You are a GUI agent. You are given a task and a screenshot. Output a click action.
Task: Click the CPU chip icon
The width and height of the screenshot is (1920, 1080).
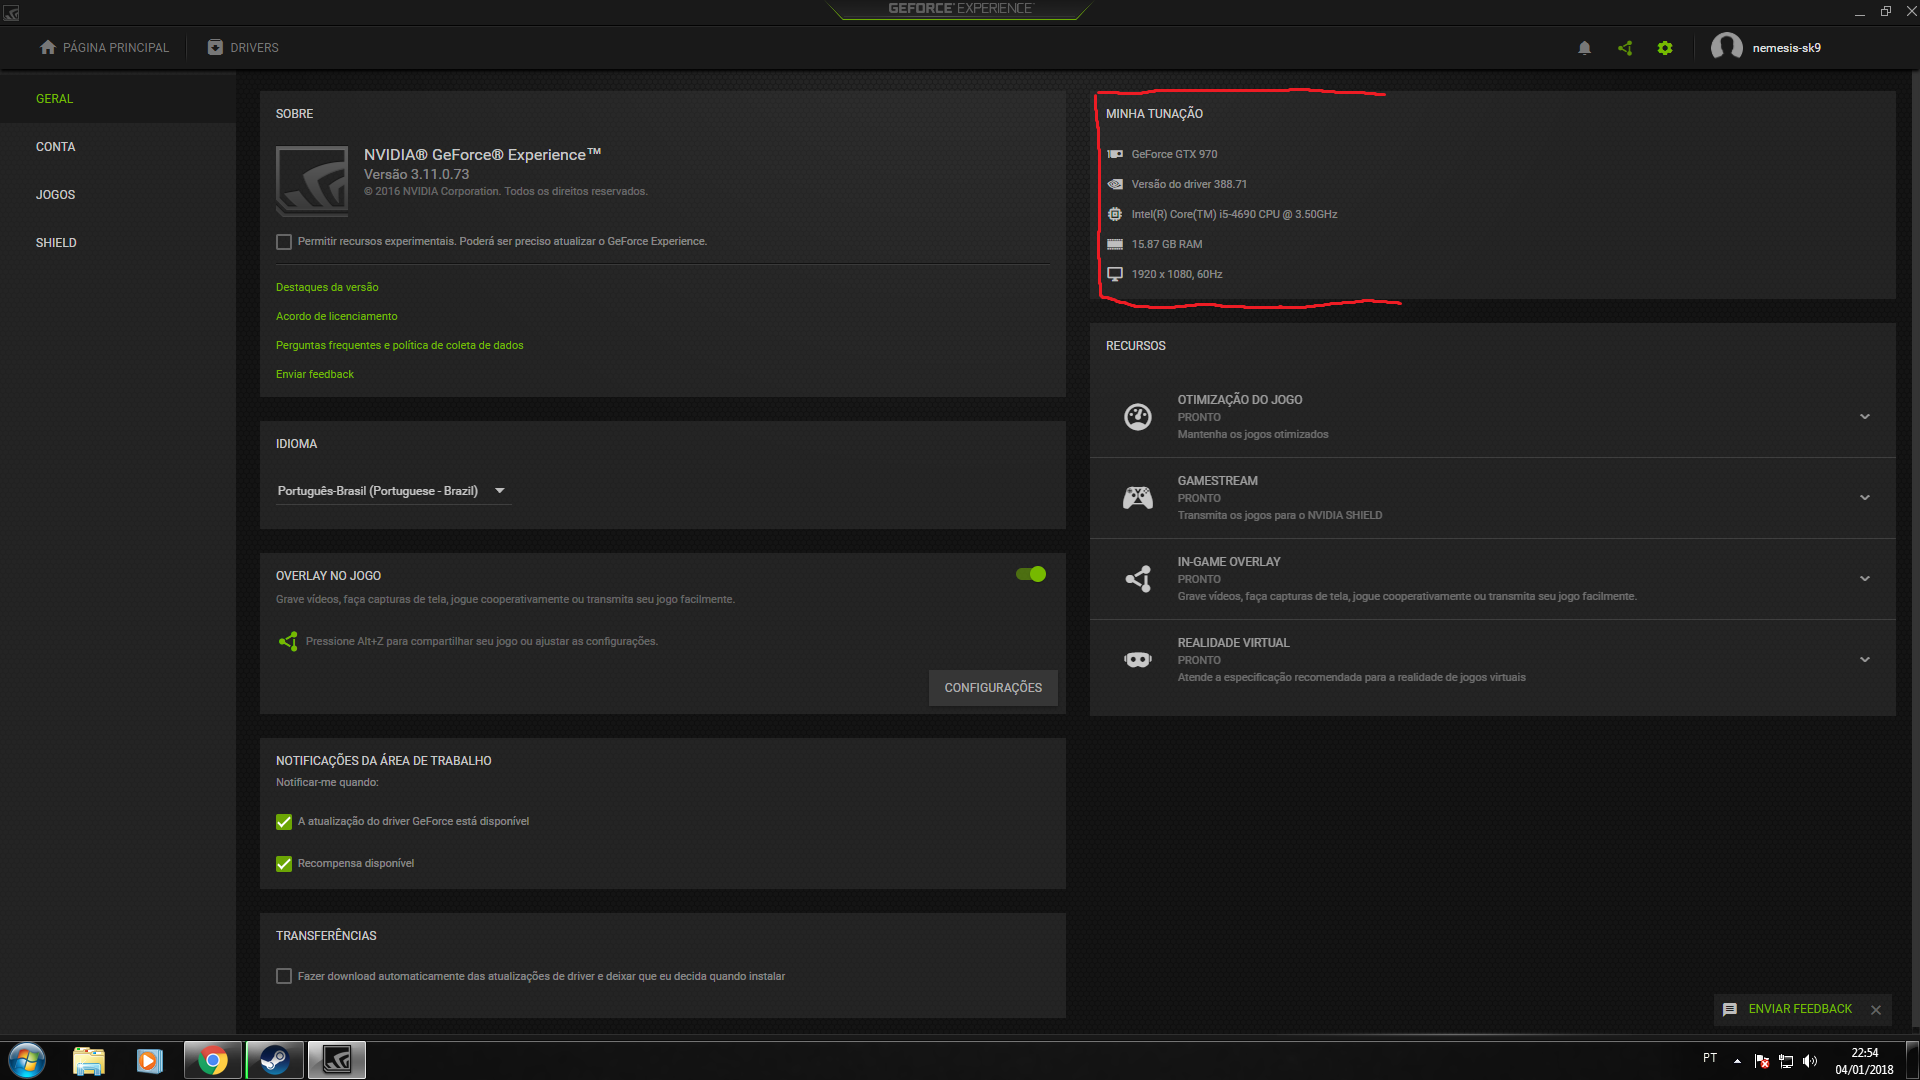[x=1115, y=214]
